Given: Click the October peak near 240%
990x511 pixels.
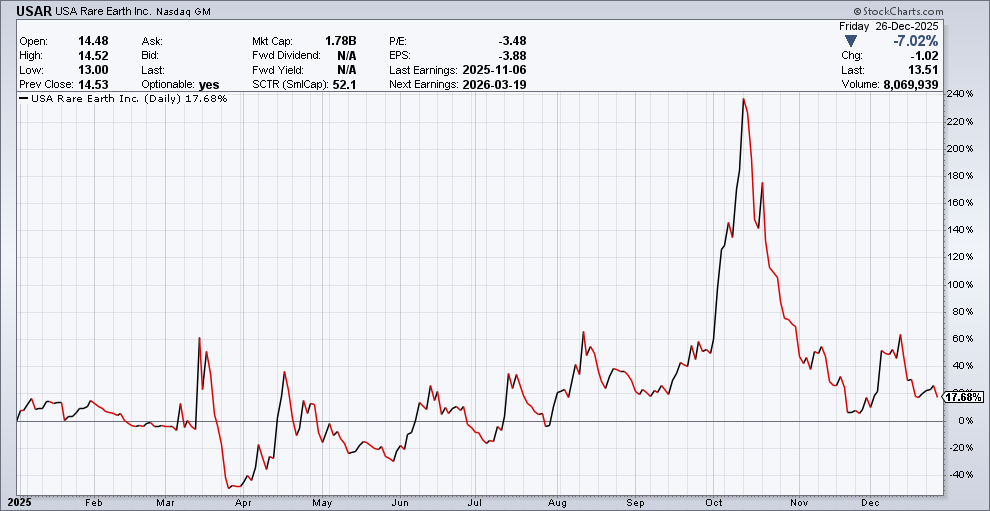Looking at the screenshot, I should click(743, 99).
